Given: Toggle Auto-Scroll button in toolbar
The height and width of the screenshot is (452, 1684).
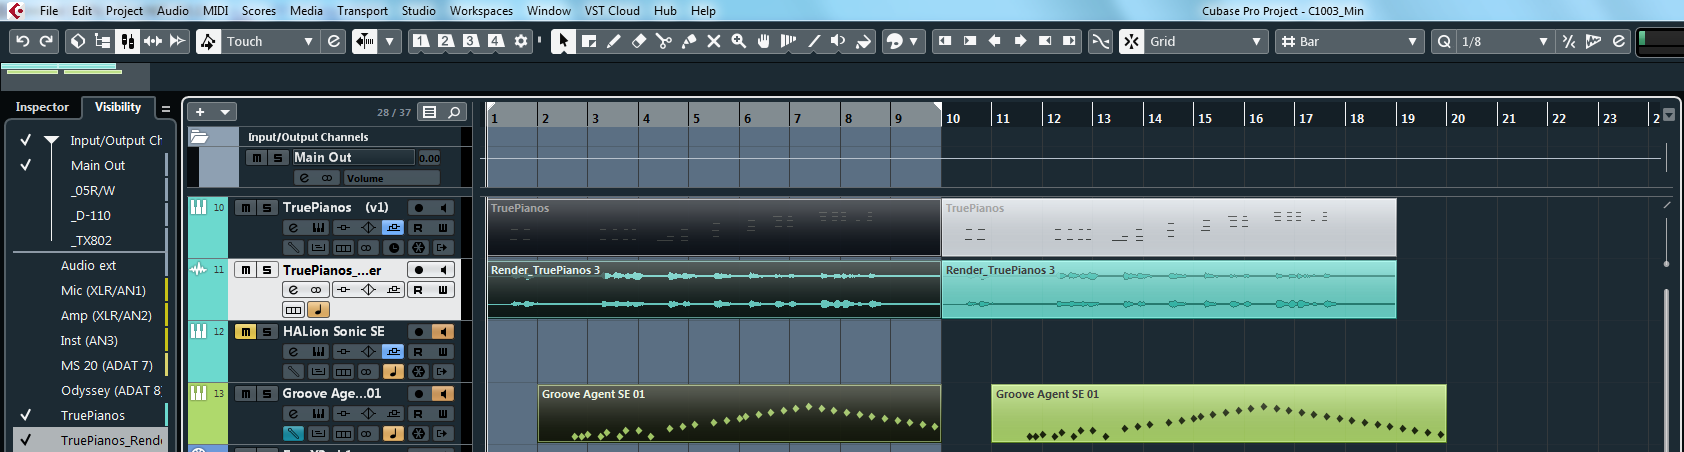Looking at the screenshot, I should [x=365, y=41].
